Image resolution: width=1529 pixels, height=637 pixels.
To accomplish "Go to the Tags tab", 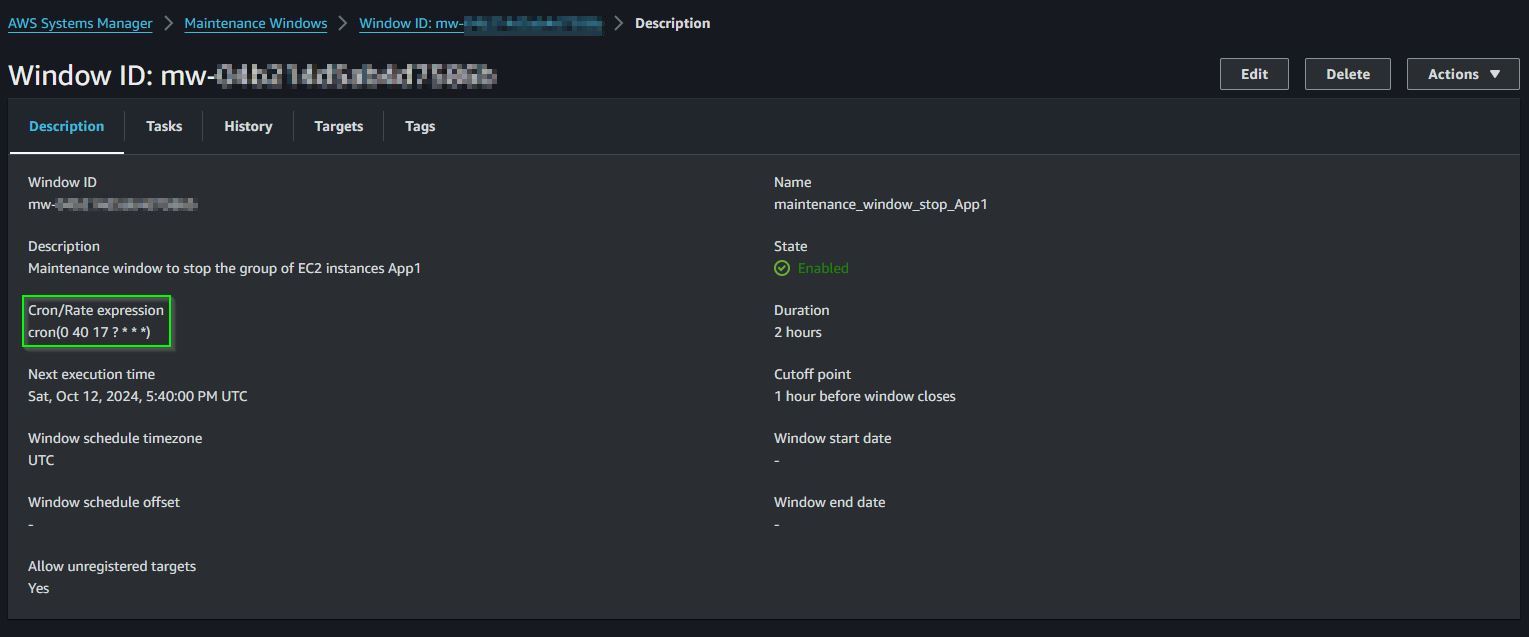I will click(420, 126).
